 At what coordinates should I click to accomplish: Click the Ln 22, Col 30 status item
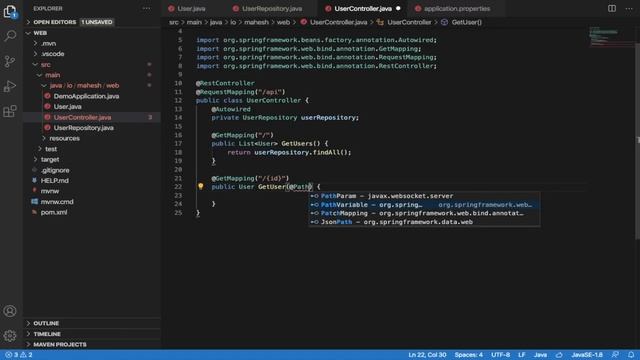(427, 355)
